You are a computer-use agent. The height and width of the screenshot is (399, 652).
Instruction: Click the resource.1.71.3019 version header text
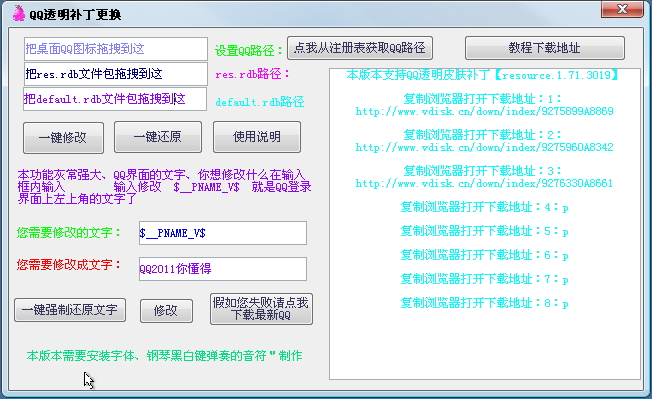(x=482, y=75)
